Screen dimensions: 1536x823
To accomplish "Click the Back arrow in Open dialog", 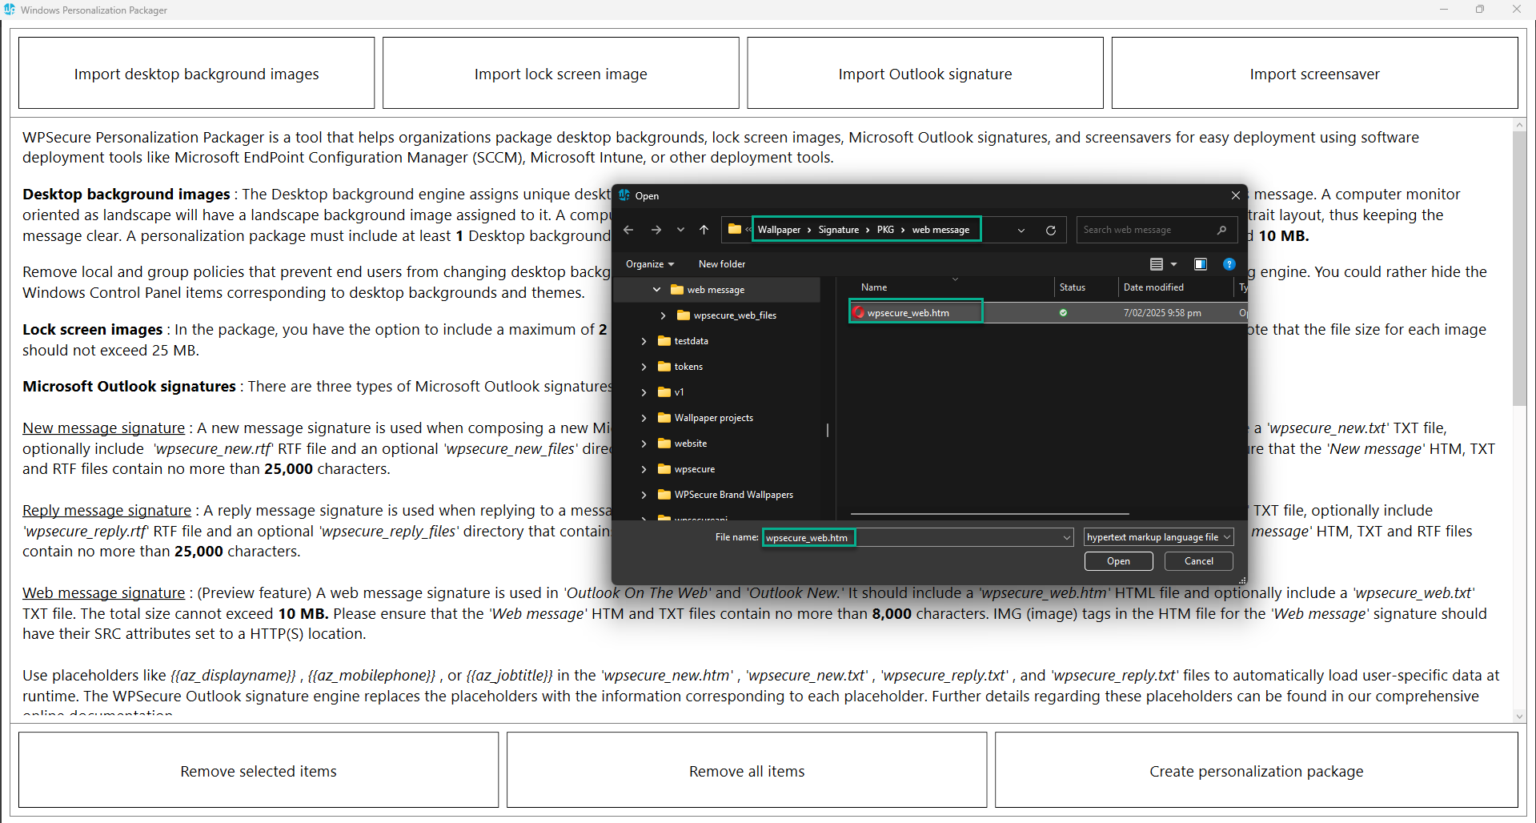I will [x=628, y=230].
